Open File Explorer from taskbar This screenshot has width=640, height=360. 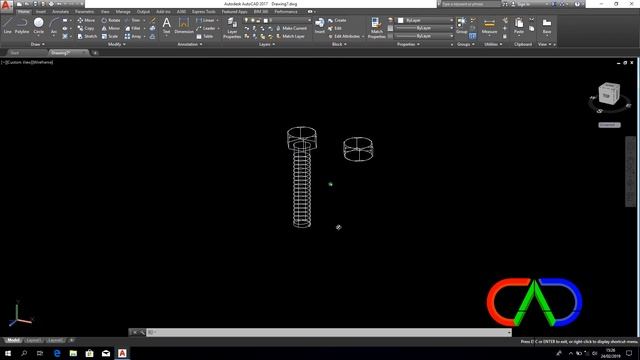(73, 353)
